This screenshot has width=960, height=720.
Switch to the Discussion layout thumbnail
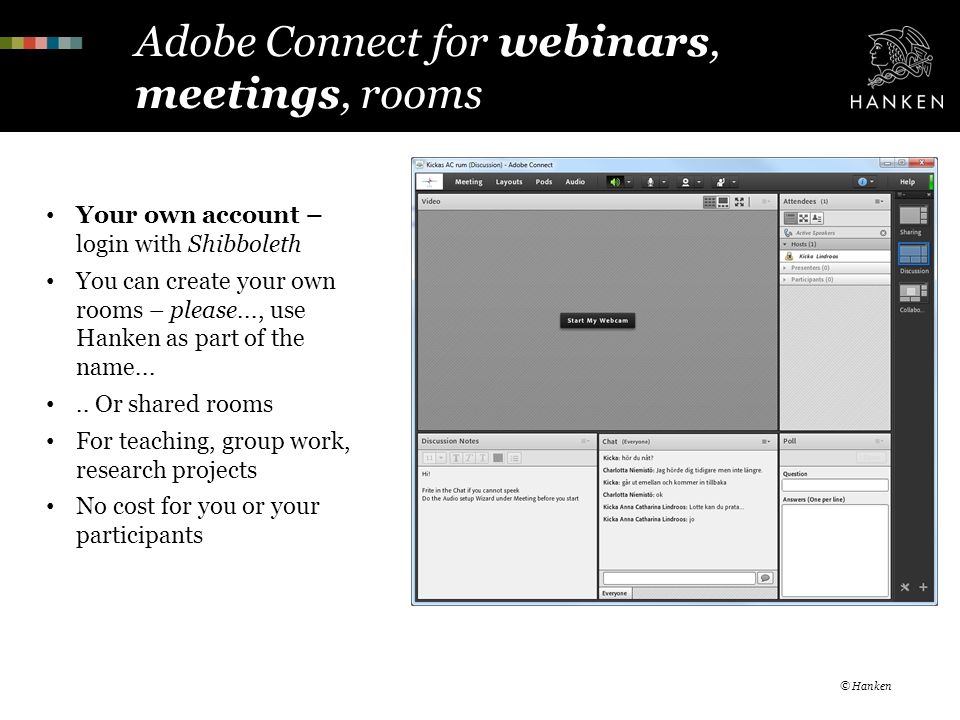point(913,254)
